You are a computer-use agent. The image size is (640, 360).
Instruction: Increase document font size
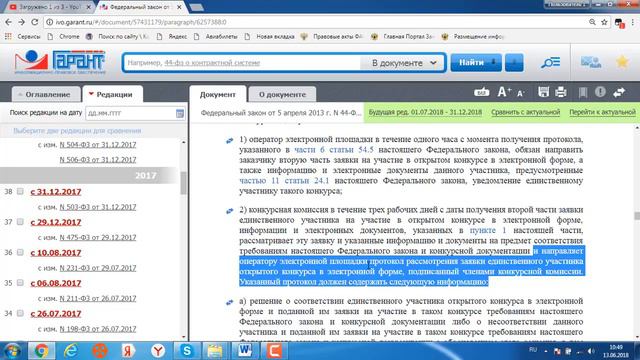coord(504,92)
